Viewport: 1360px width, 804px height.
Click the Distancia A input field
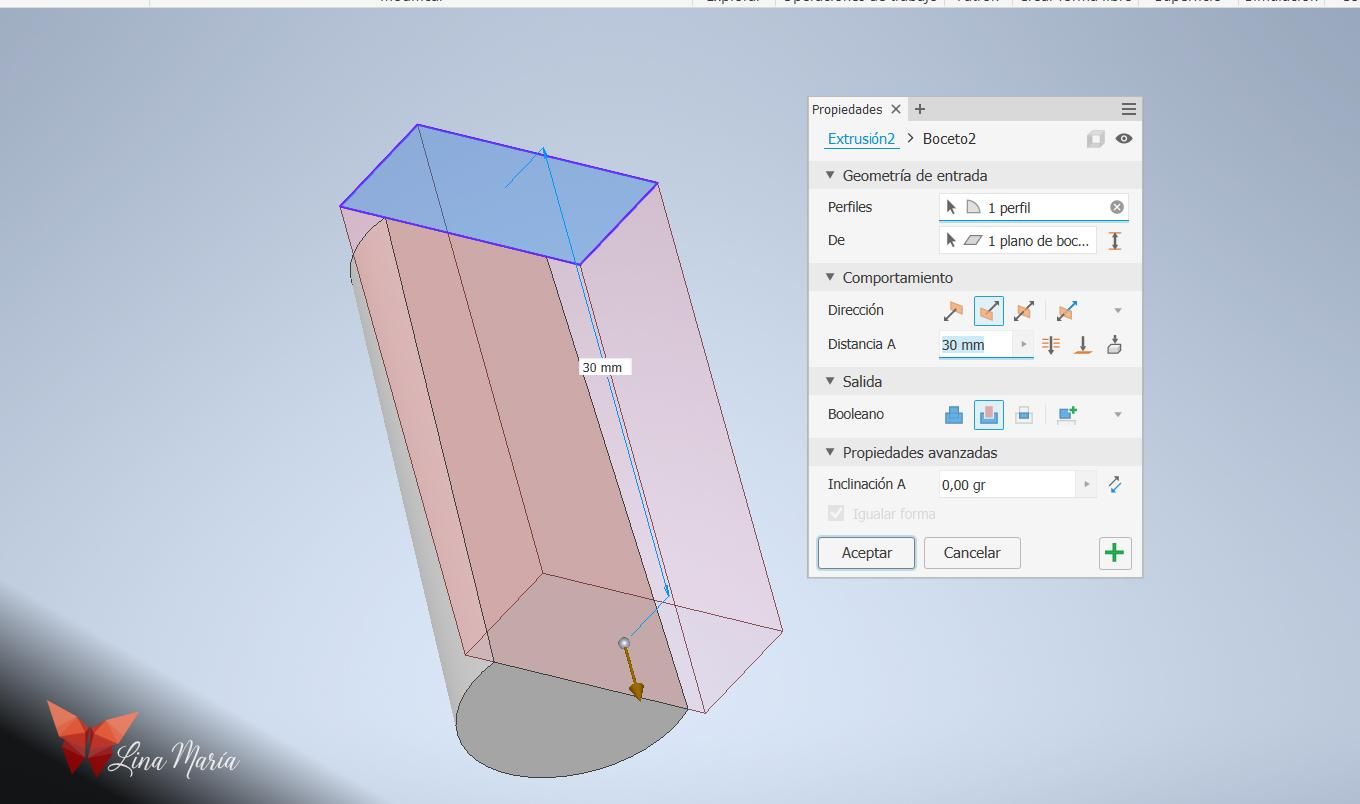(977, 345)
